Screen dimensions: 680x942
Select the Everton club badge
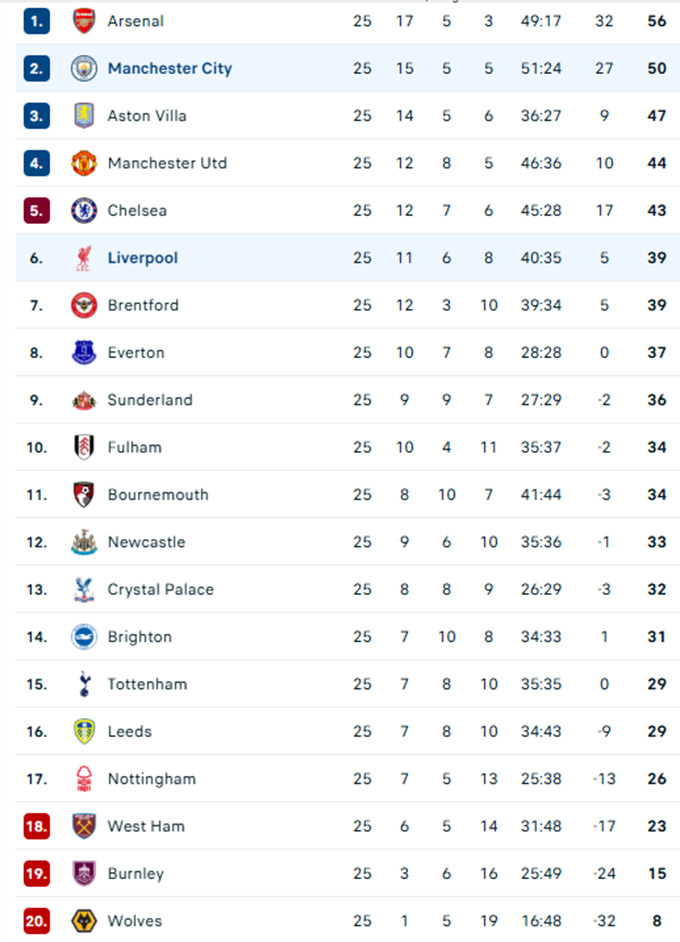coord(84,352)
